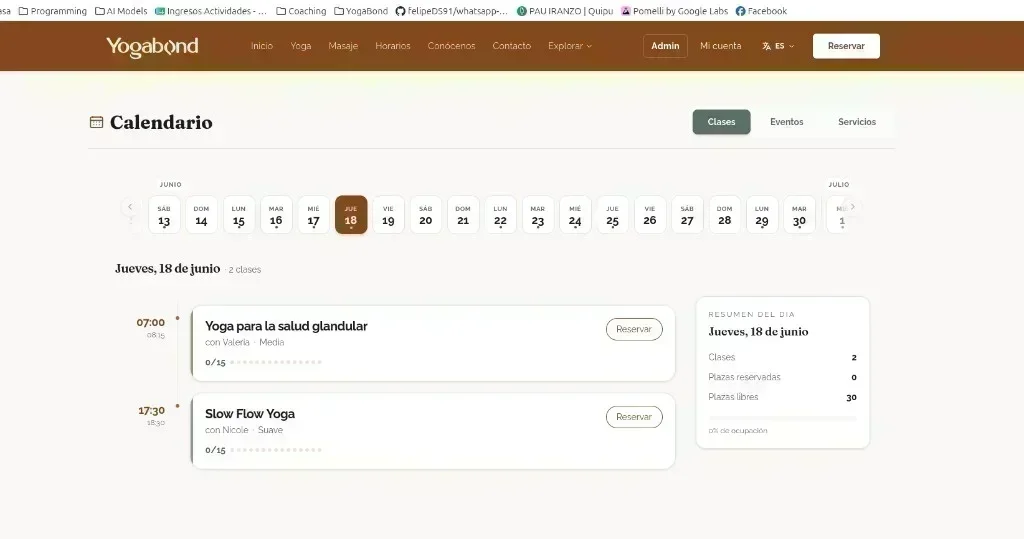Select Sunday 21 in date strip
The width and height of the screenshot is (1024, 539).
[463, 215]
